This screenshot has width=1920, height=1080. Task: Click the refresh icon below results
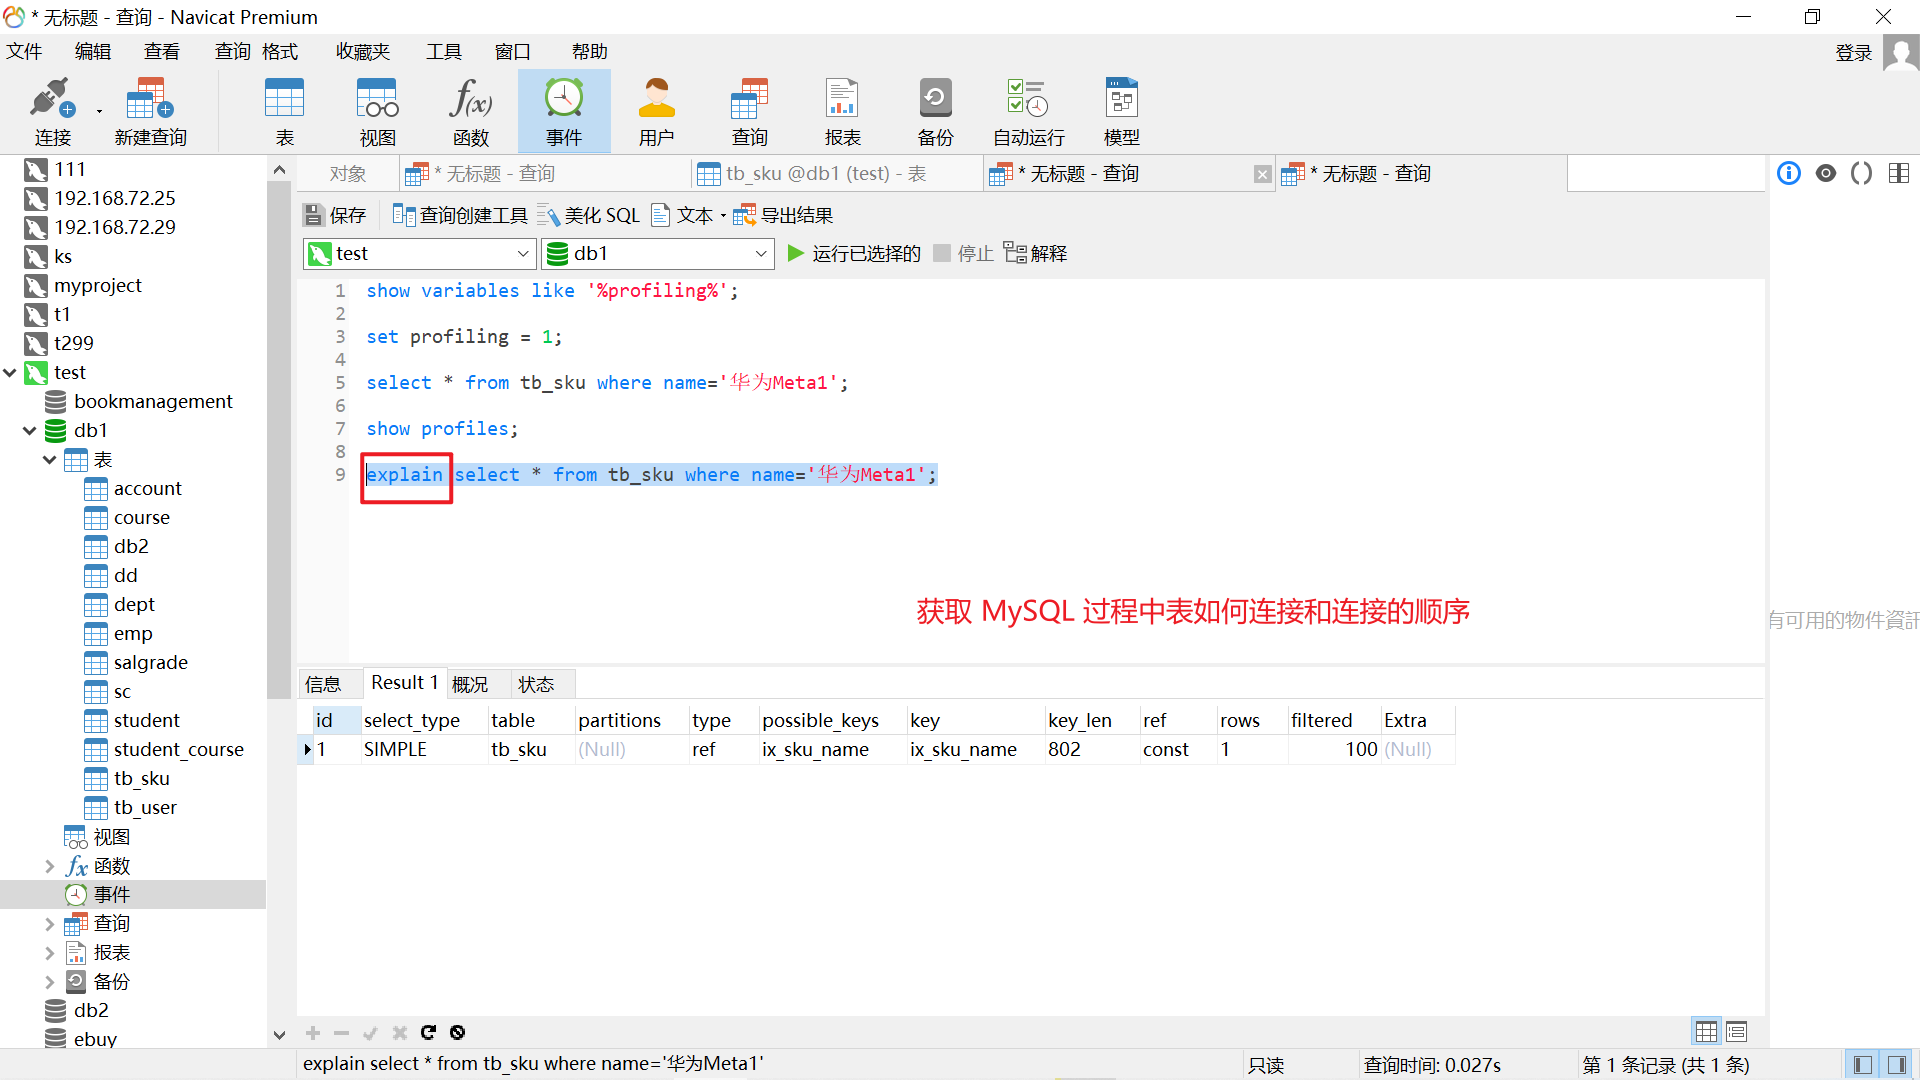pyautogui.click(x=428, y=1032)
